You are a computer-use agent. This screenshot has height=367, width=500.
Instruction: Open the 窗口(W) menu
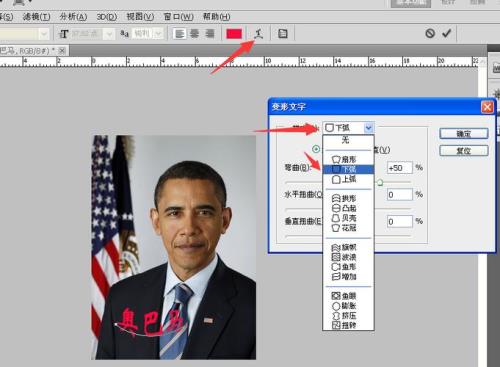point(178,17)
